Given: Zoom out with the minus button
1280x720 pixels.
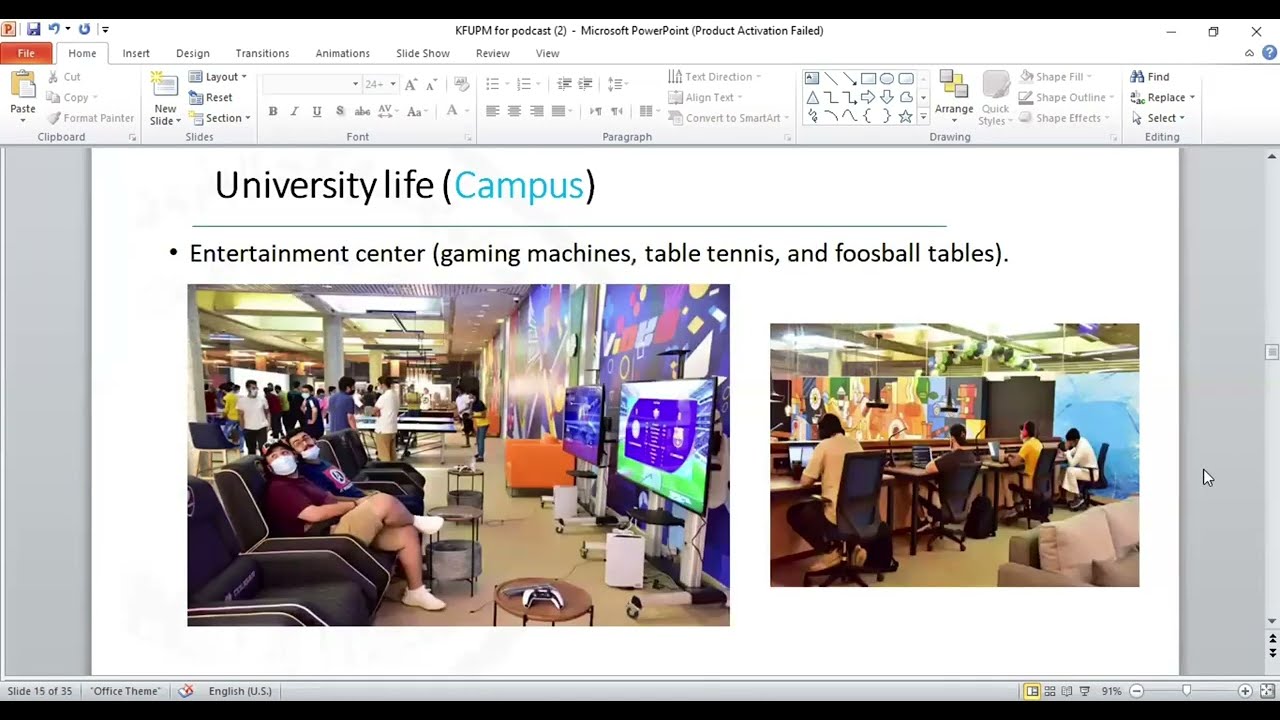Looking at the screenshot, I should click(1136, 691).
